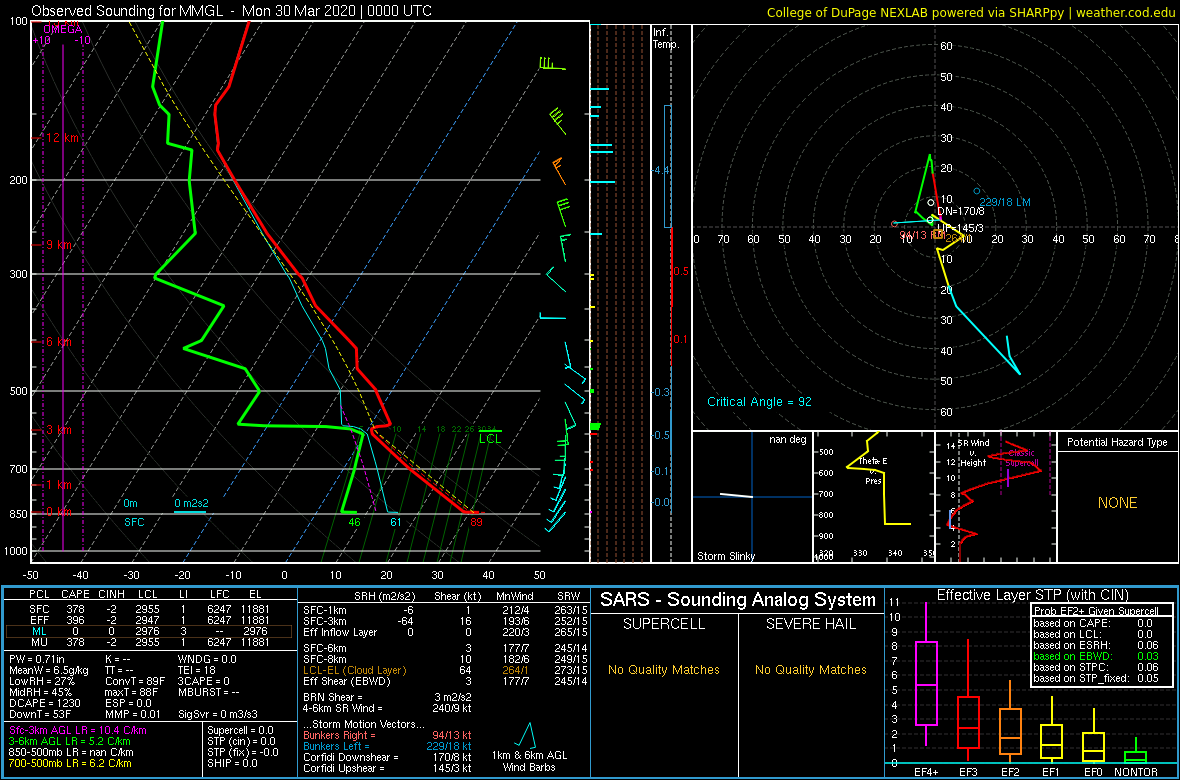The image size is (1180, 780).
Task: Click the Bunkers Left = row
Action: point(390,746)
